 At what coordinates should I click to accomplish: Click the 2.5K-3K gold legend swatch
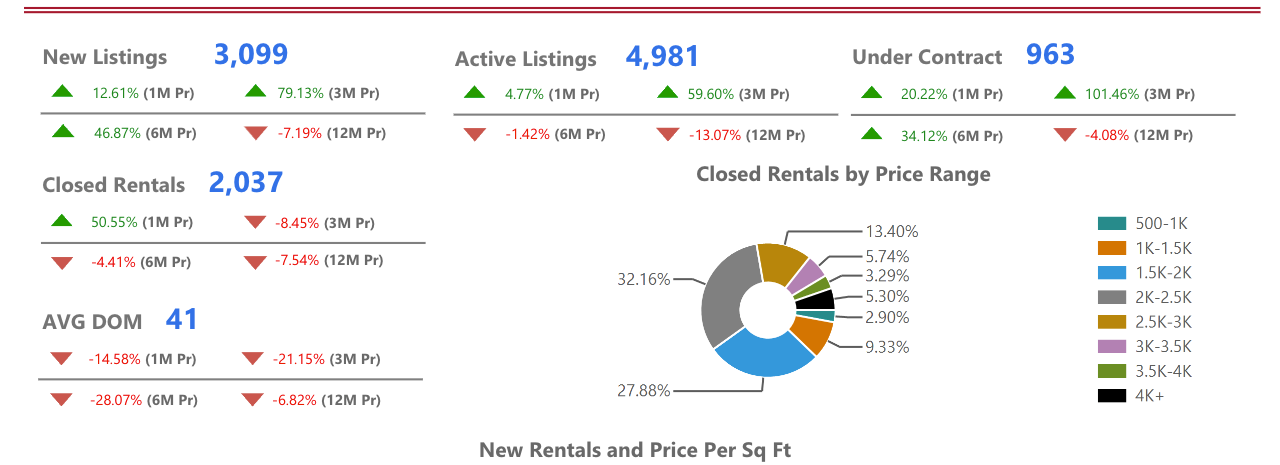pyautogui.click(x=1112, y=321)
